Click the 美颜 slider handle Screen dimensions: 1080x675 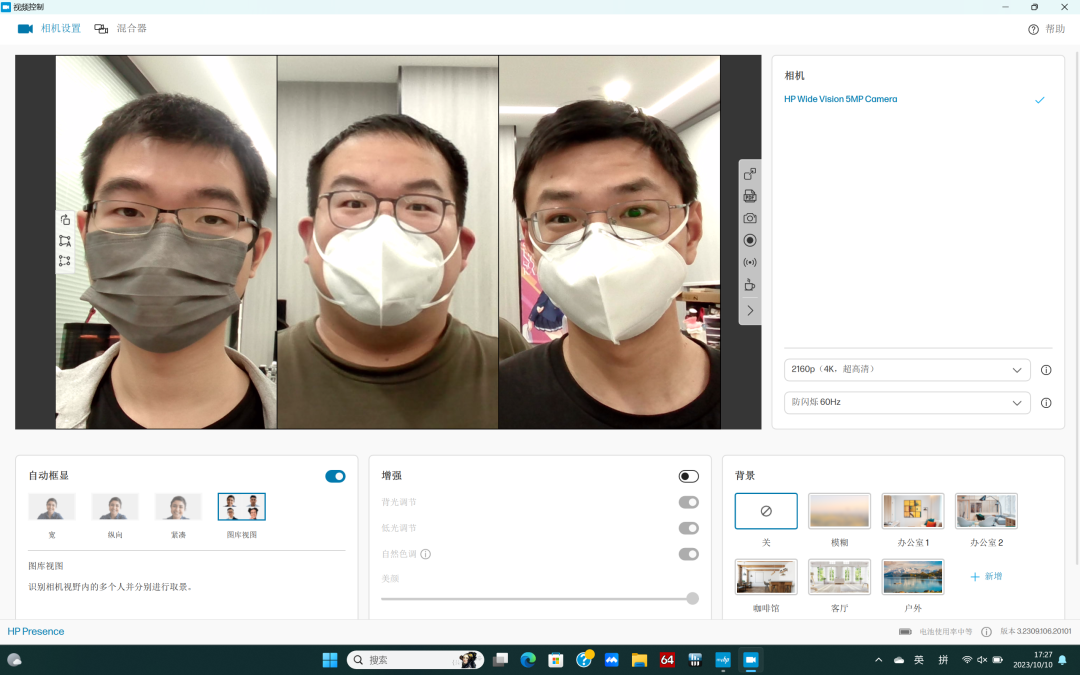click(692, 598)
